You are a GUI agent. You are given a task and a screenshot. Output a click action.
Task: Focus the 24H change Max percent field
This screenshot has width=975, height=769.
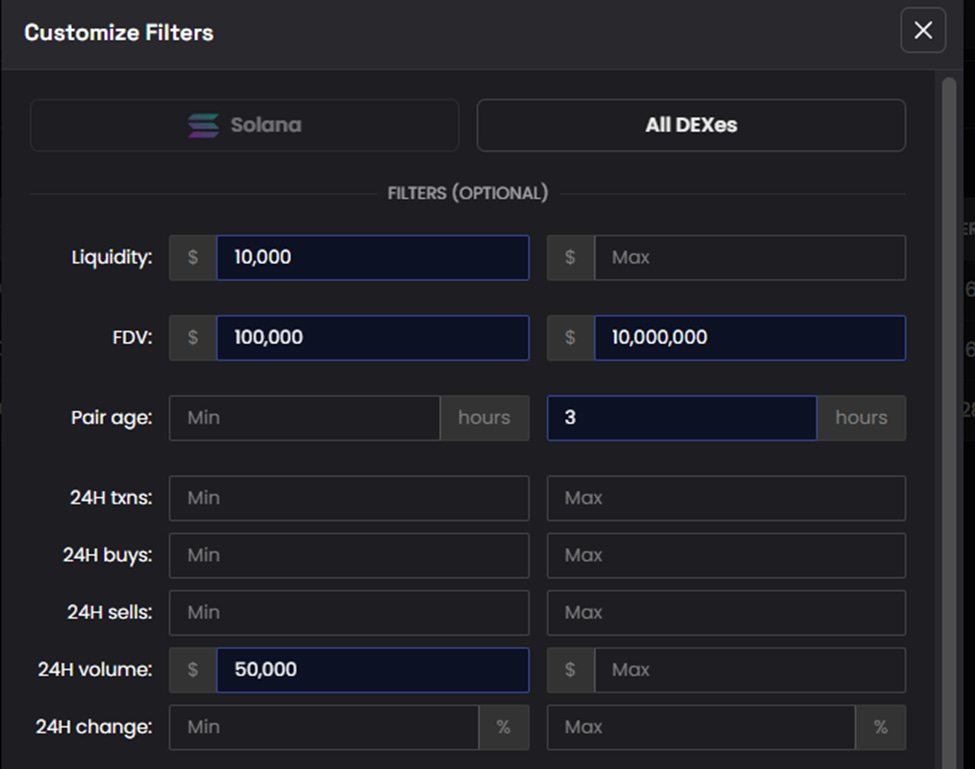(701, 727)
